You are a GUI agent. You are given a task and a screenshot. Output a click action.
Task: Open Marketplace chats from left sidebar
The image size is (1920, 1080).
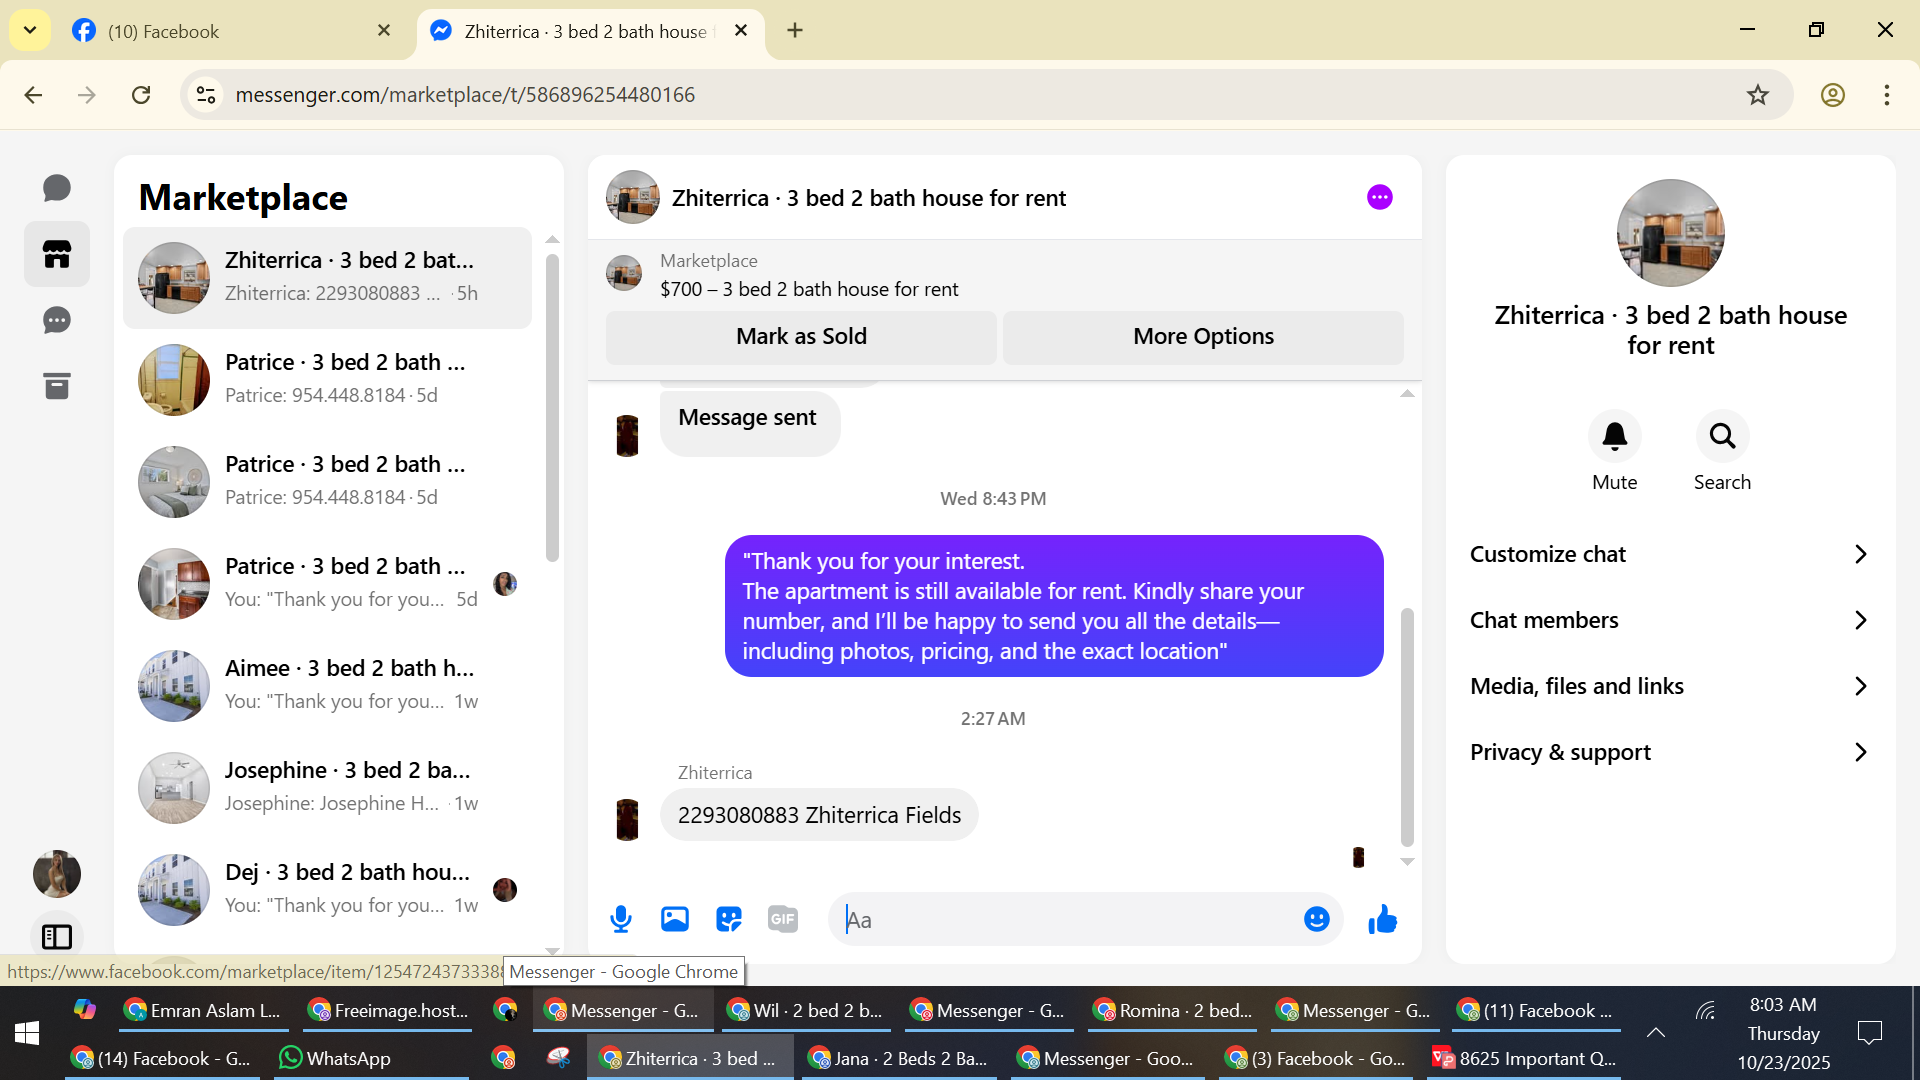click(x=57, y=254)
